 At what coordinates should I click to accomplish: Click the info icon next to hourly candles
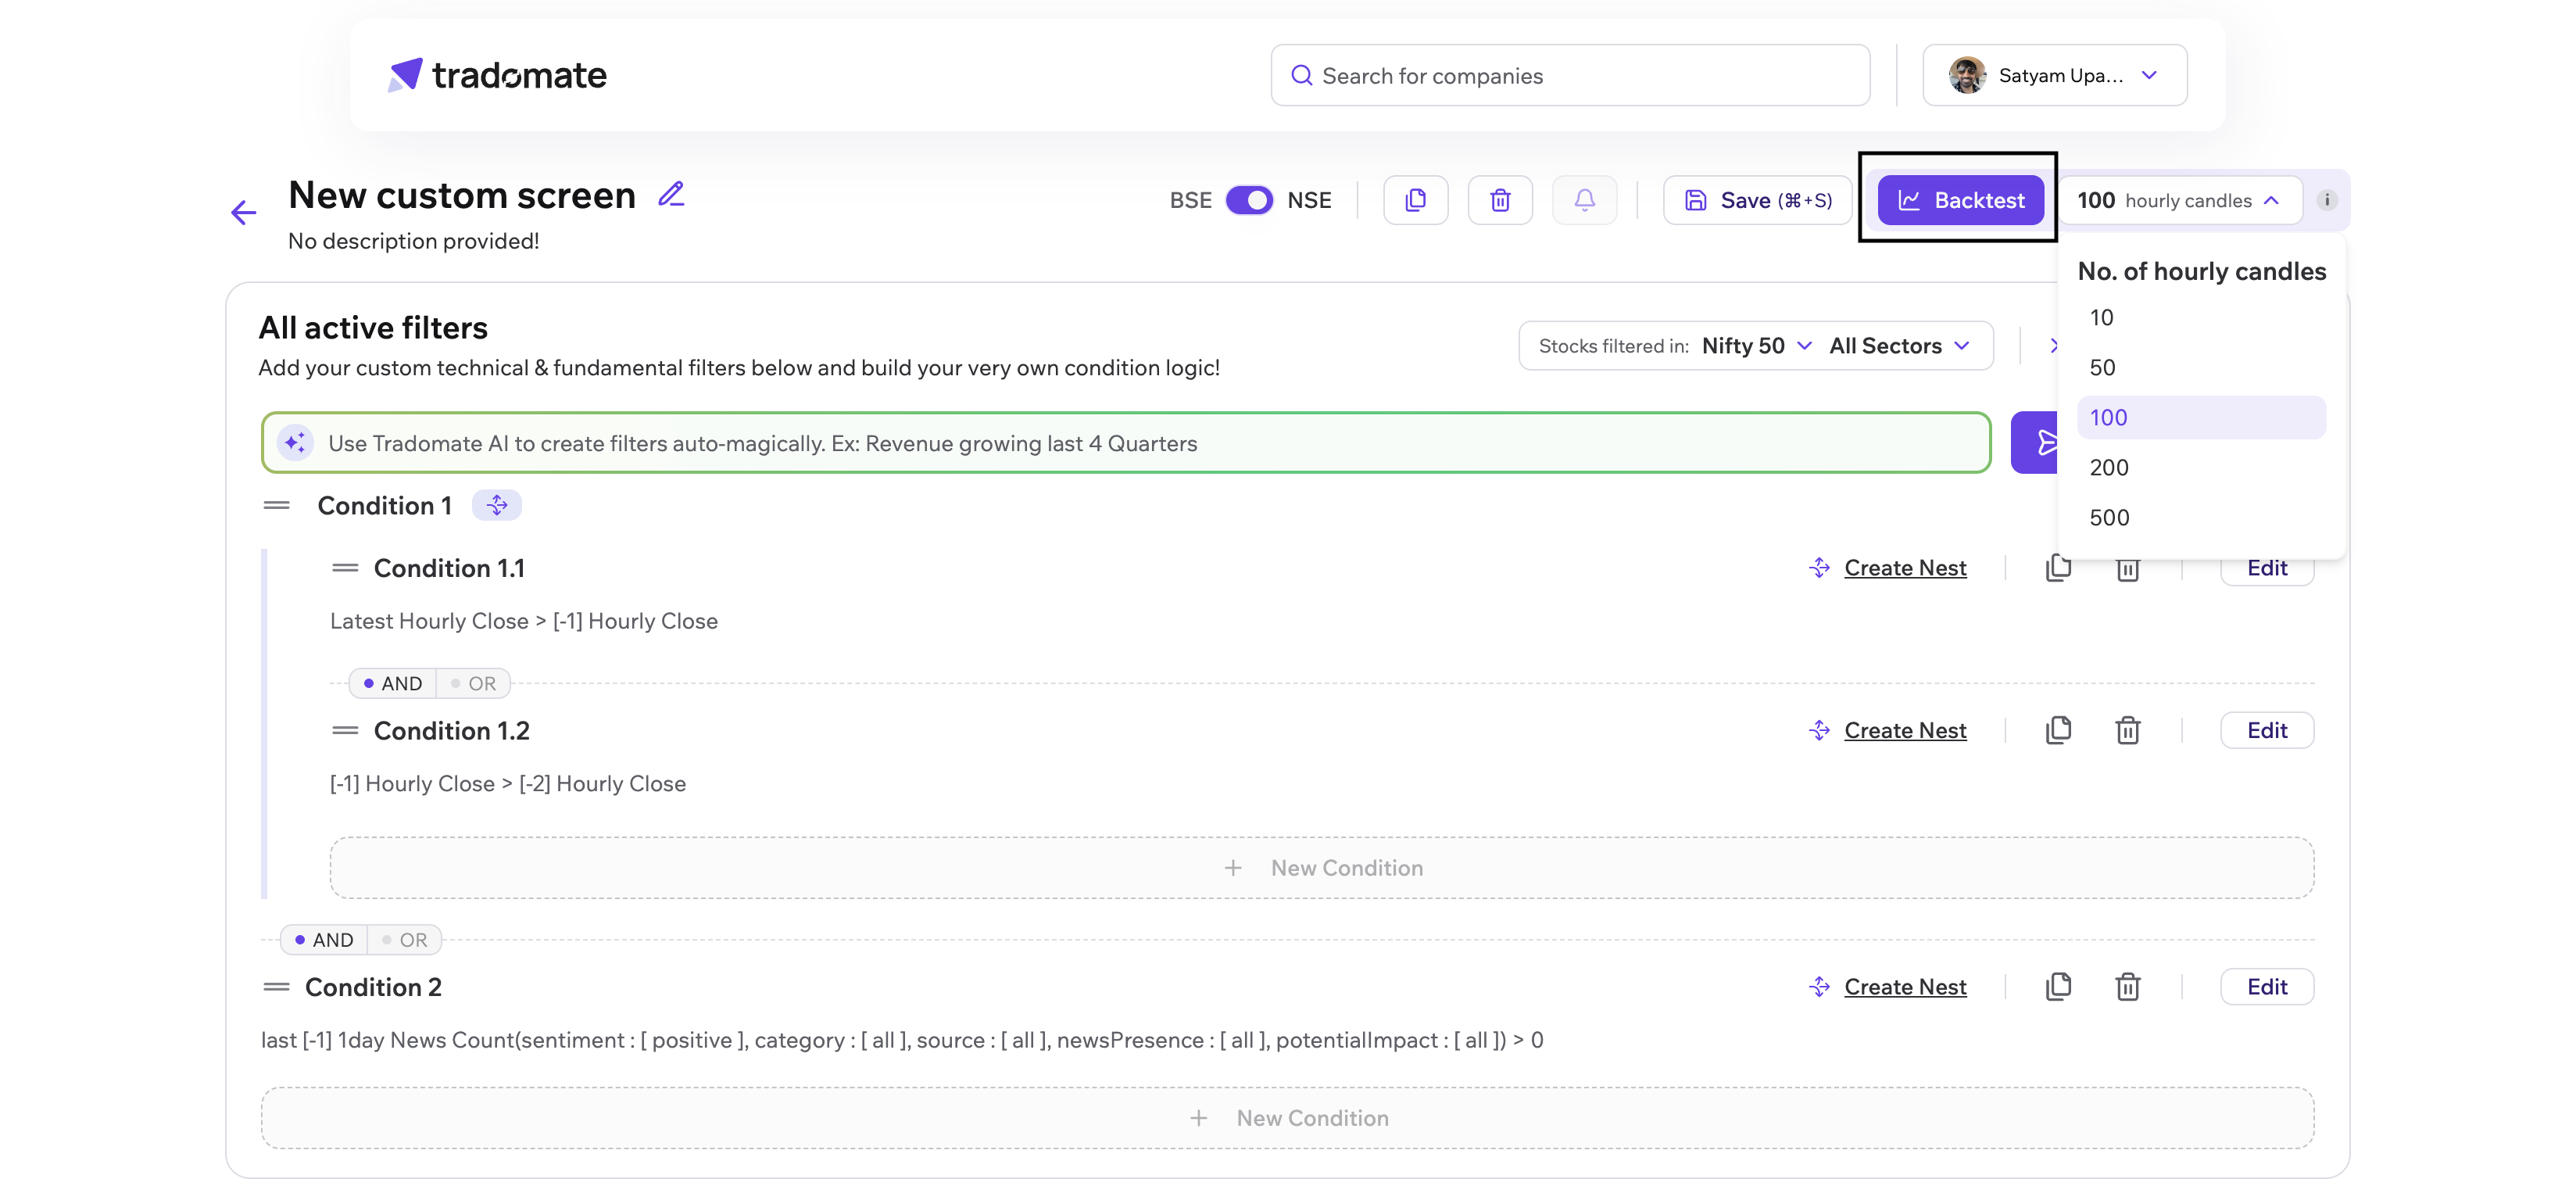pos(2326,200)
